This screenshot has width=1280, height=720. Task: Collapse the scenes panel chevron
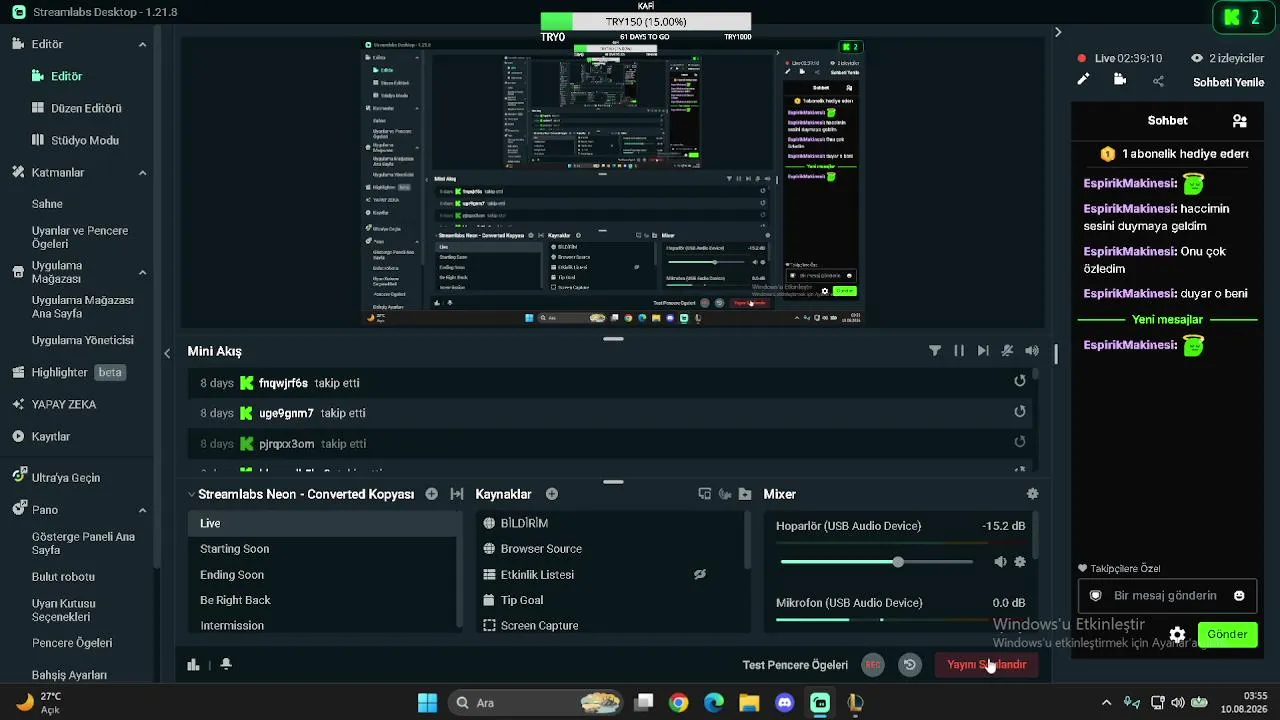coord(191,494)
